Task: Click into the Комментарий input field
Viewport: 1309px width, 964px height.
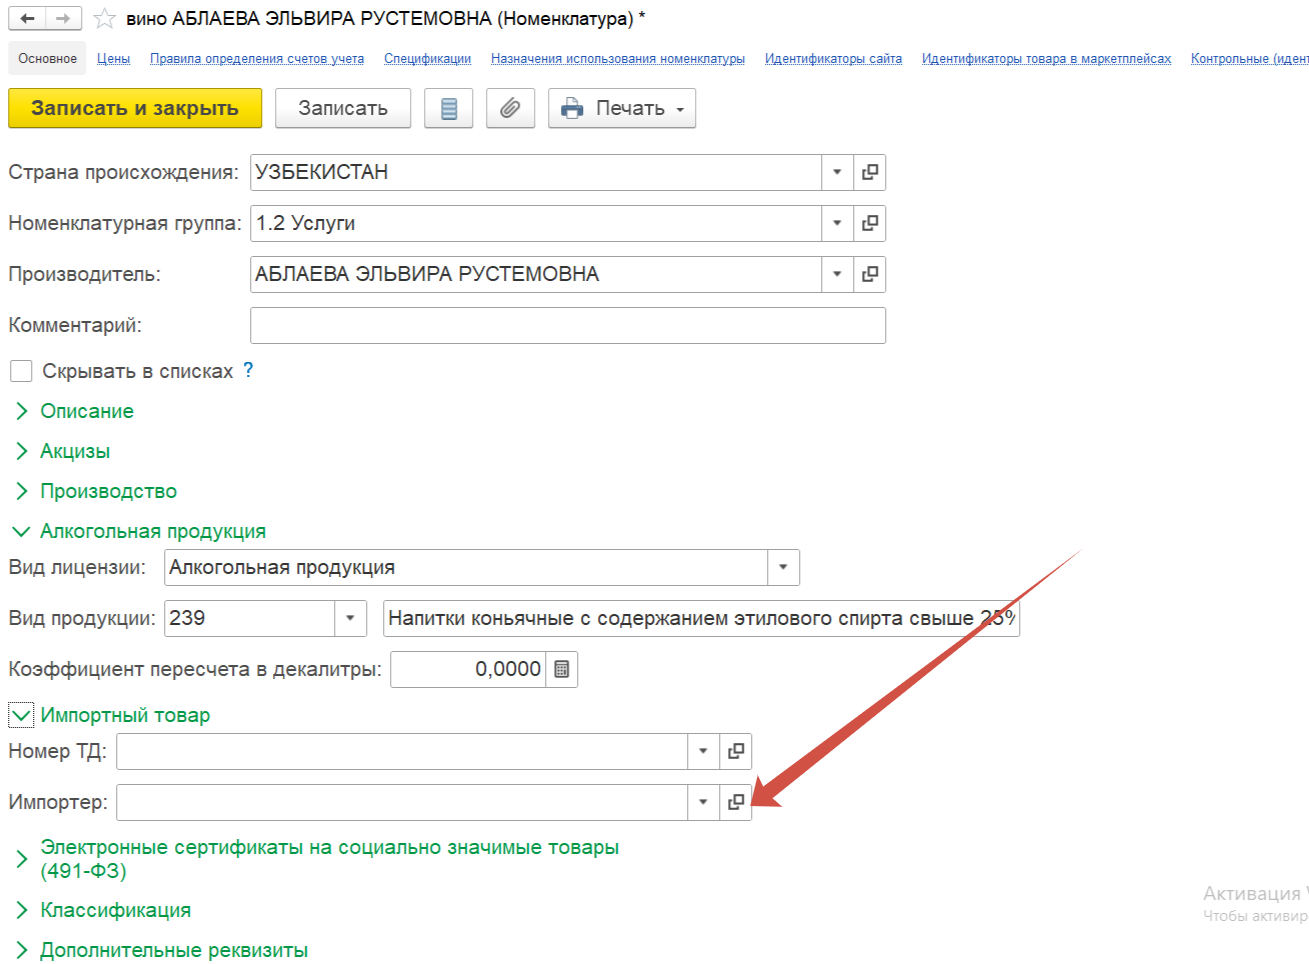Action: tap(567, 326)
